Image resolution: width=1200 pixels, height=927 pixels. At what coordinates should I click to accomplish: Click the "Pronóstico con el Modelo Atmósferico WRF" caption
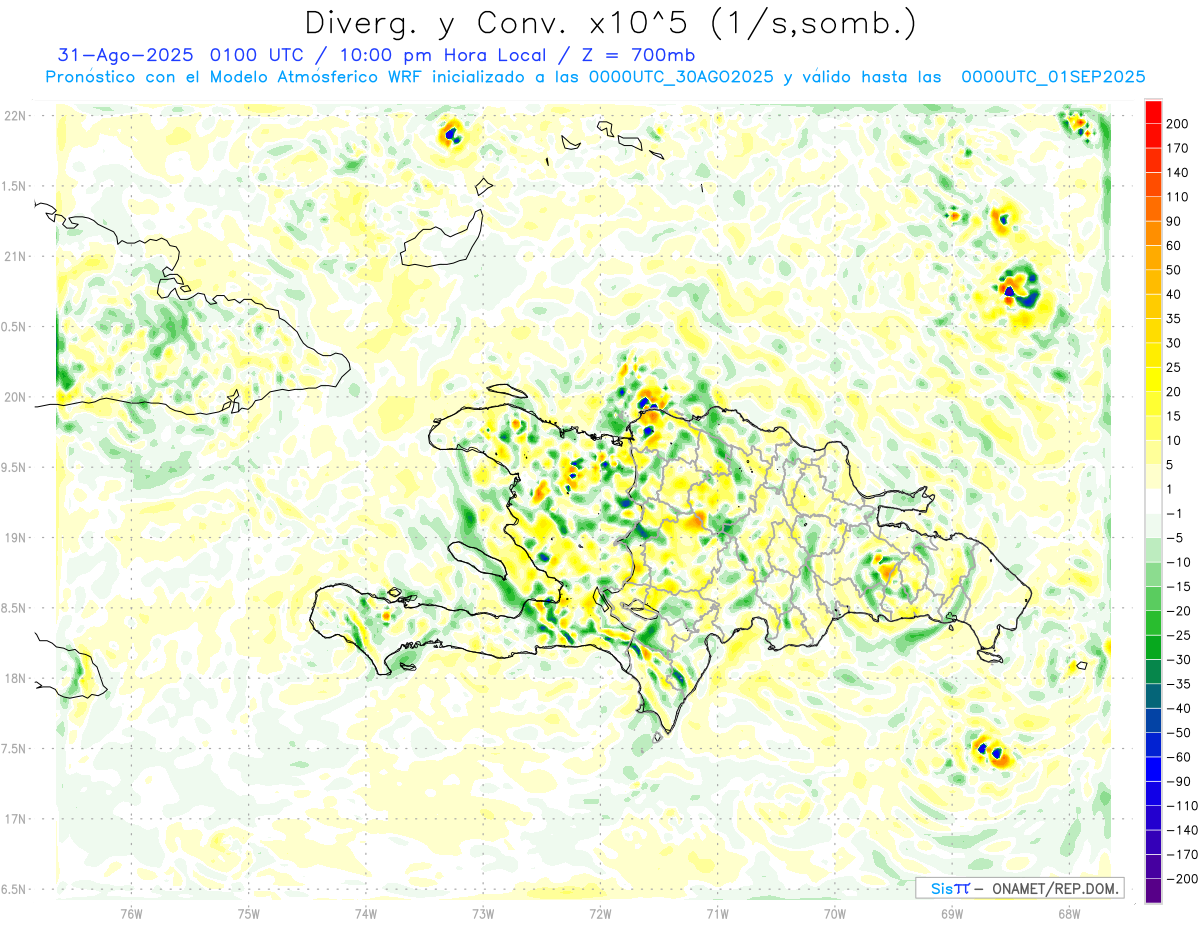tap(235, 77)
